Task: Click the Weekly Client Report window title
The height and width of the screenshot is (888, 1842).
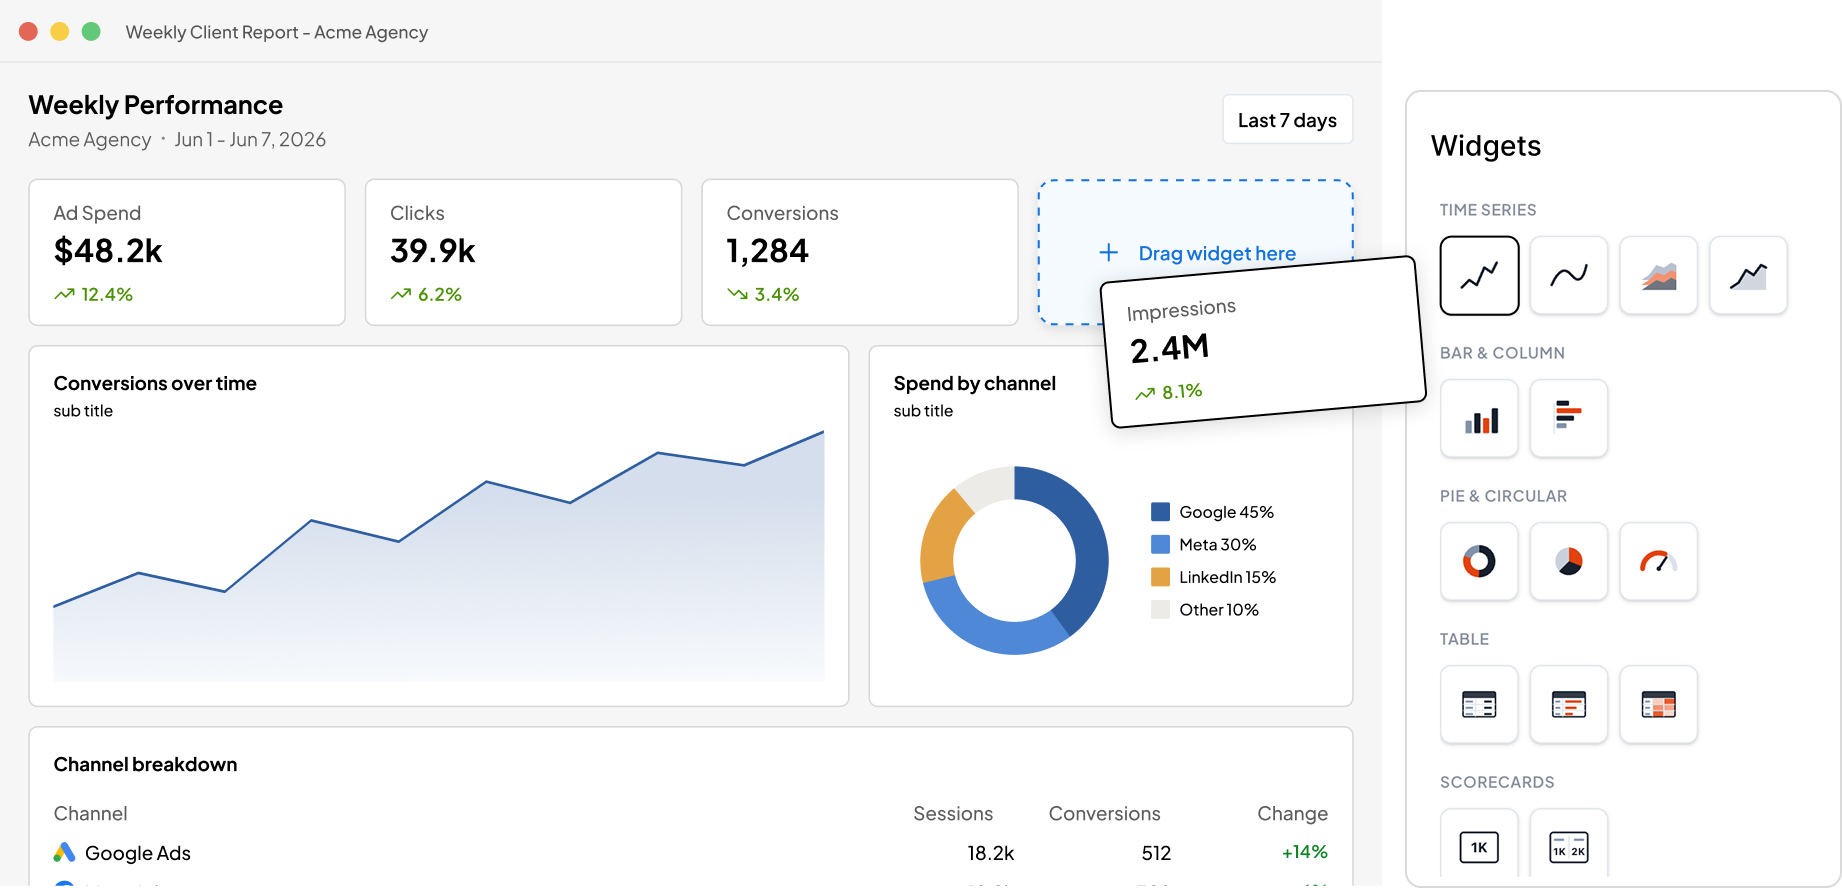Action: [x=277, y=32]
